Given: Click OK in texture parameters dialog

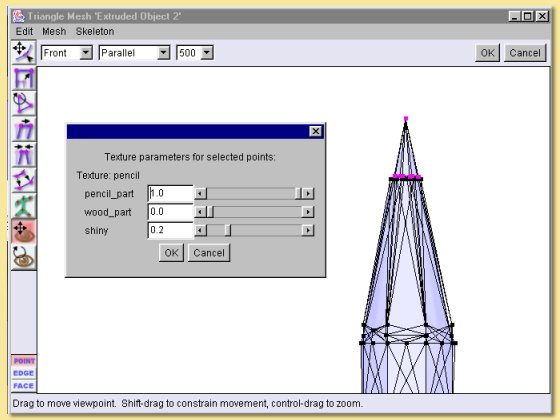Looking at the screenshot, I should [171, 253].
